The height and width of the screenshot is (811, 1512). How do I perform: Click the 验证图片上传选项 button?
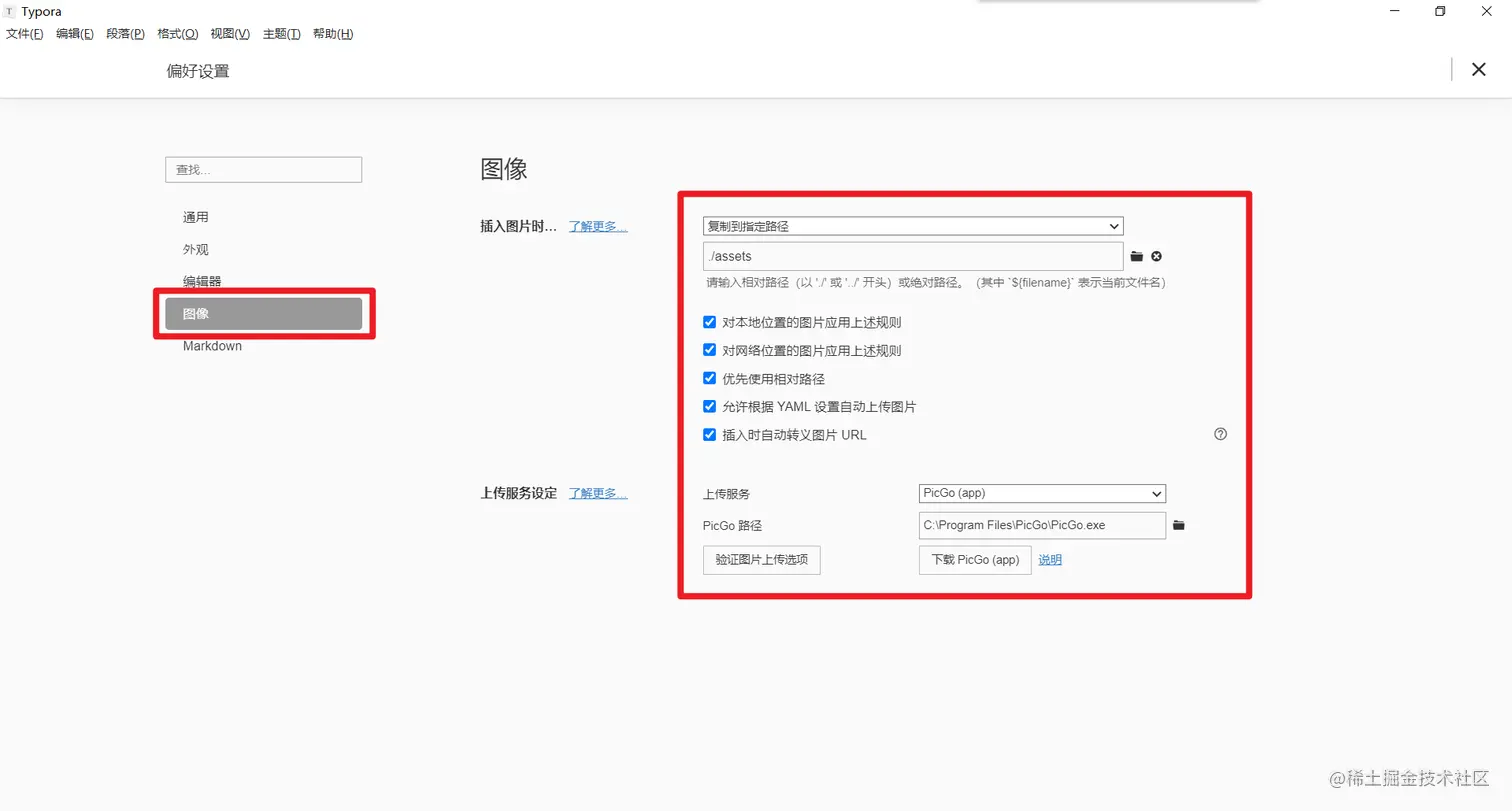pos(762,560)
